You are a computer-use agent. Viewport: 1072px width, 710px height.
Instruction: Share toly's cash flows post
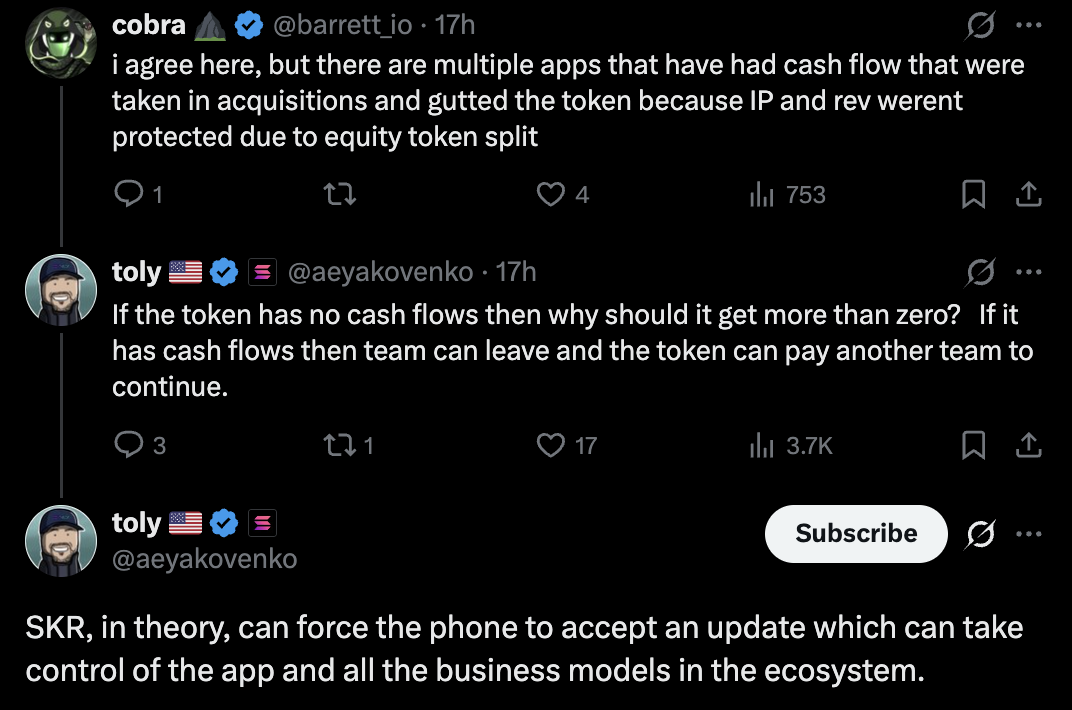pyautogui.click(x=1027, y=445)
